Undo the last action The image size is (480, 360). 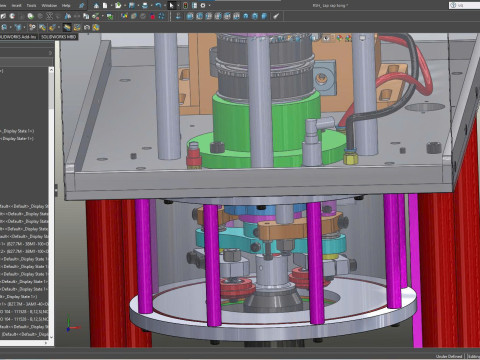click(x=158, y=6)
